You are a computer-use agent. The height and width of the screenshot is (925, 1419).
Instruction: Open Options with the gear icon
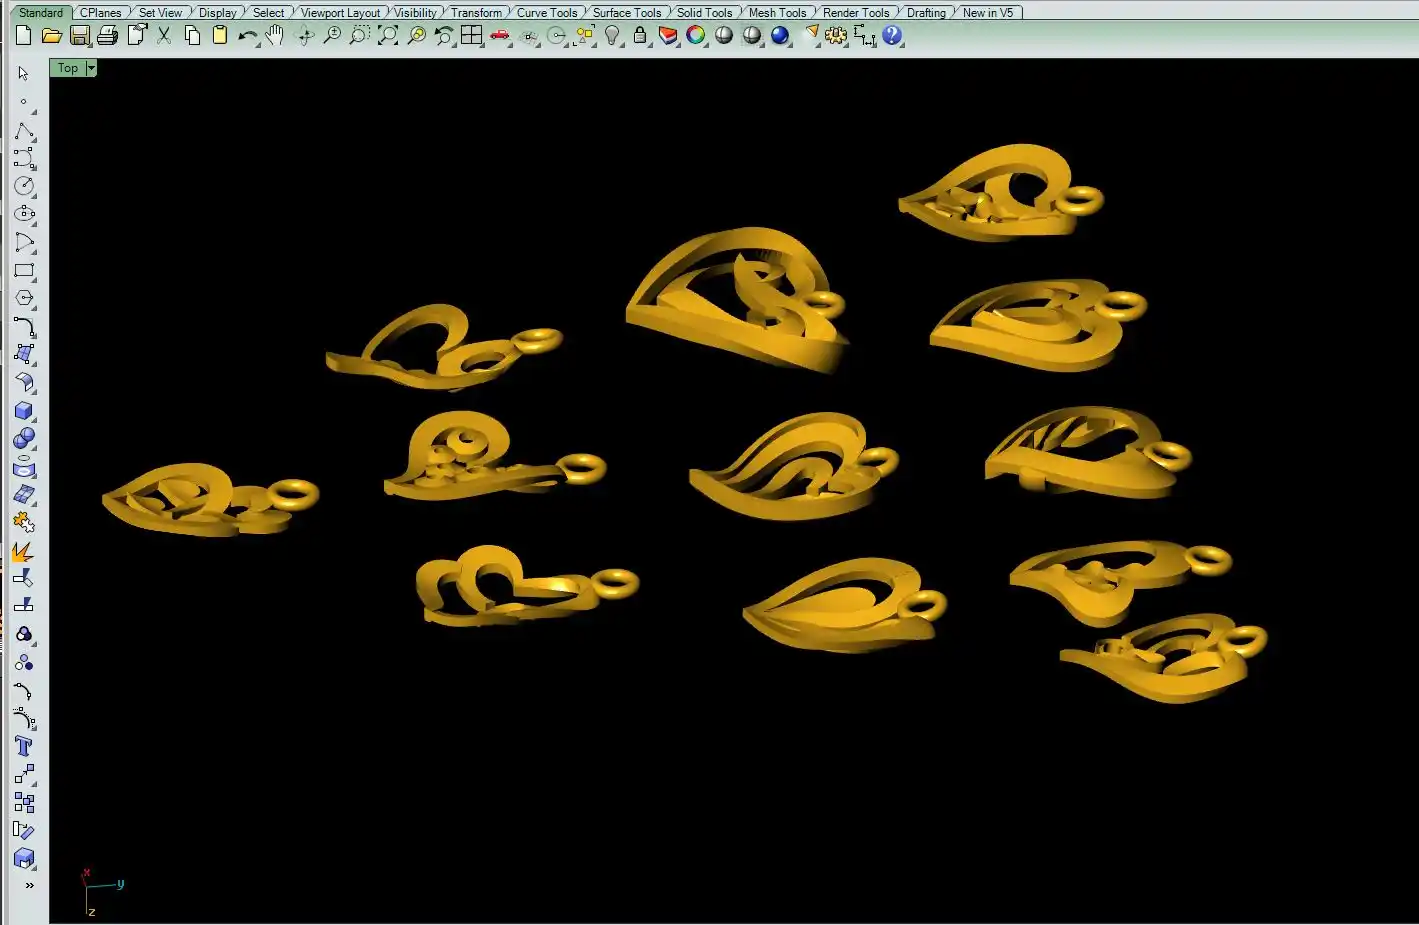[836, 36]
